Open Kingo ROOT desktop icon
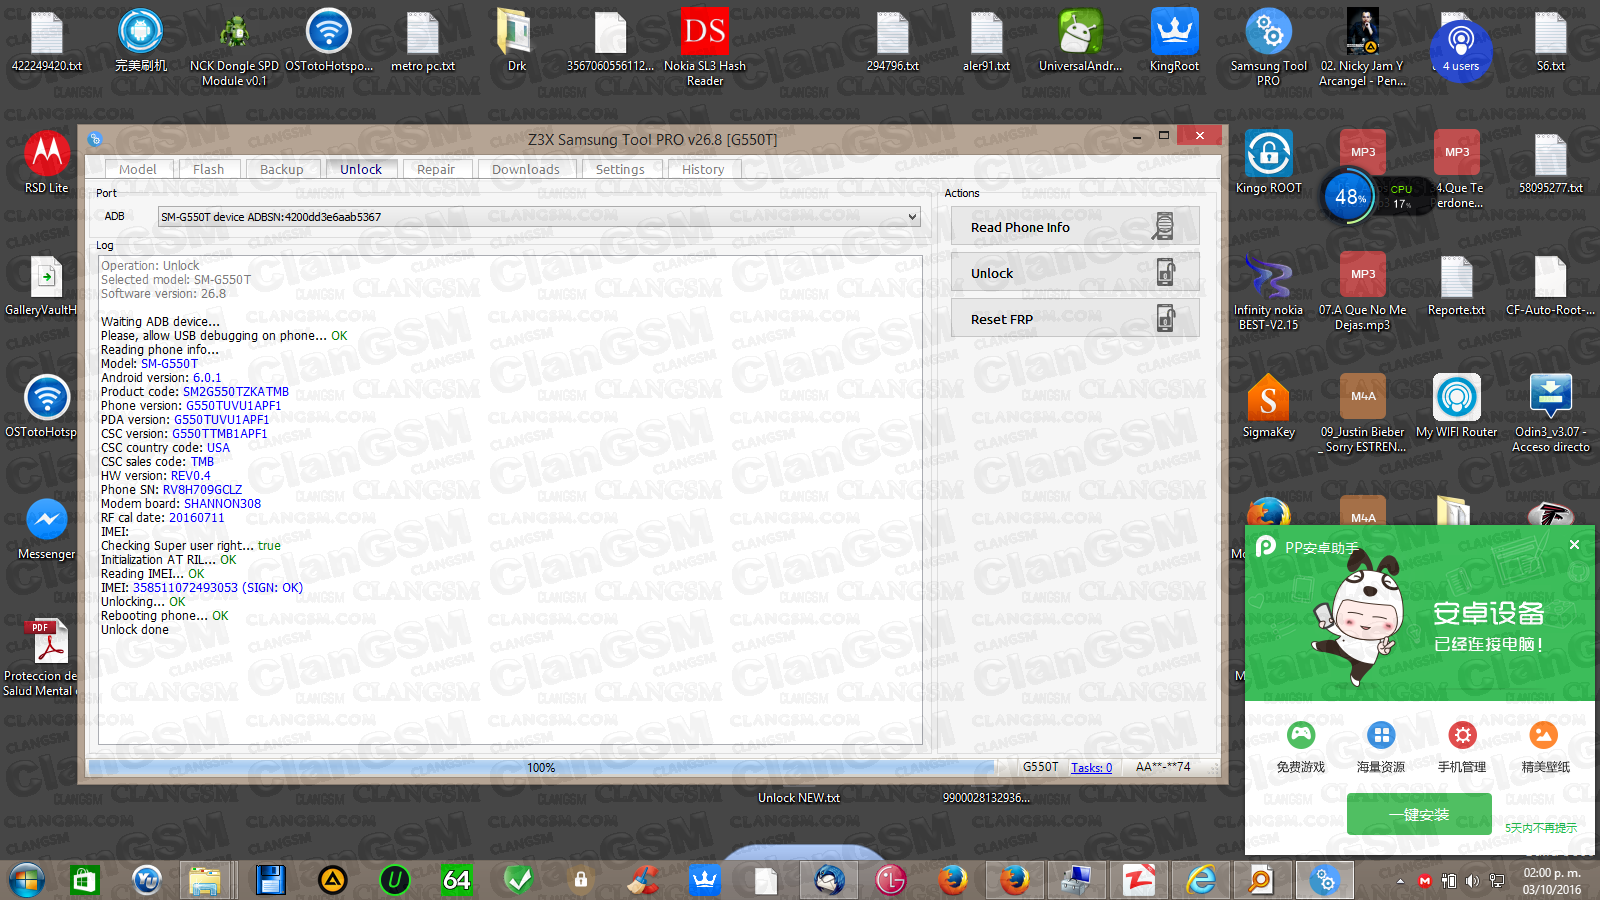 click(x=1268, y=162)
